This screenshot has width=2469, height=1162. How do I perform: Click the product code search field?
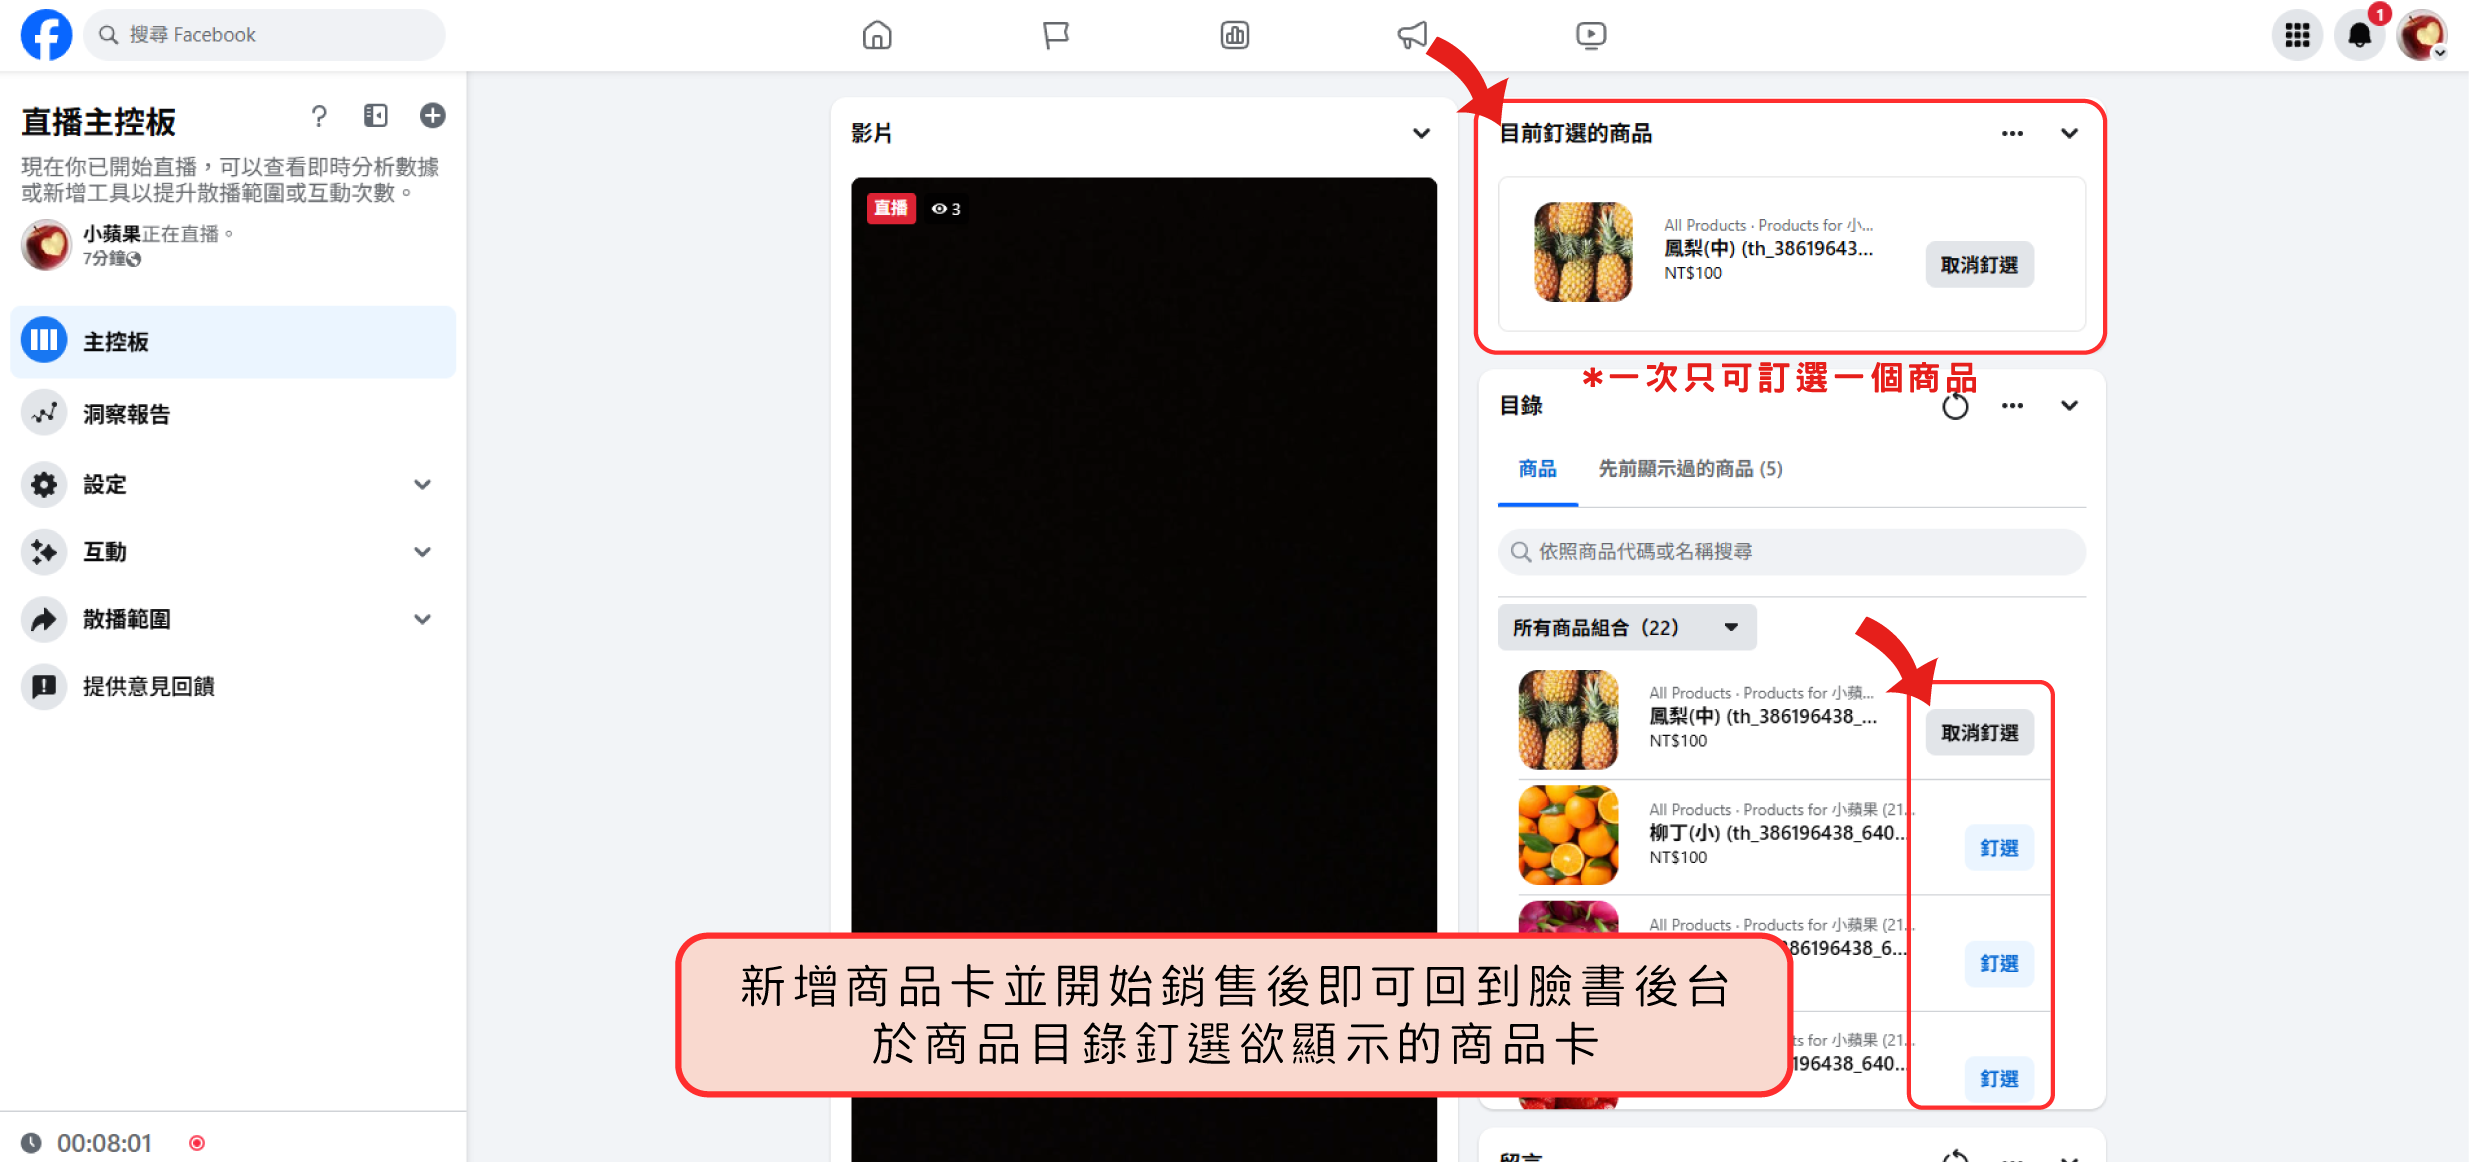(x=1791, y=552)
